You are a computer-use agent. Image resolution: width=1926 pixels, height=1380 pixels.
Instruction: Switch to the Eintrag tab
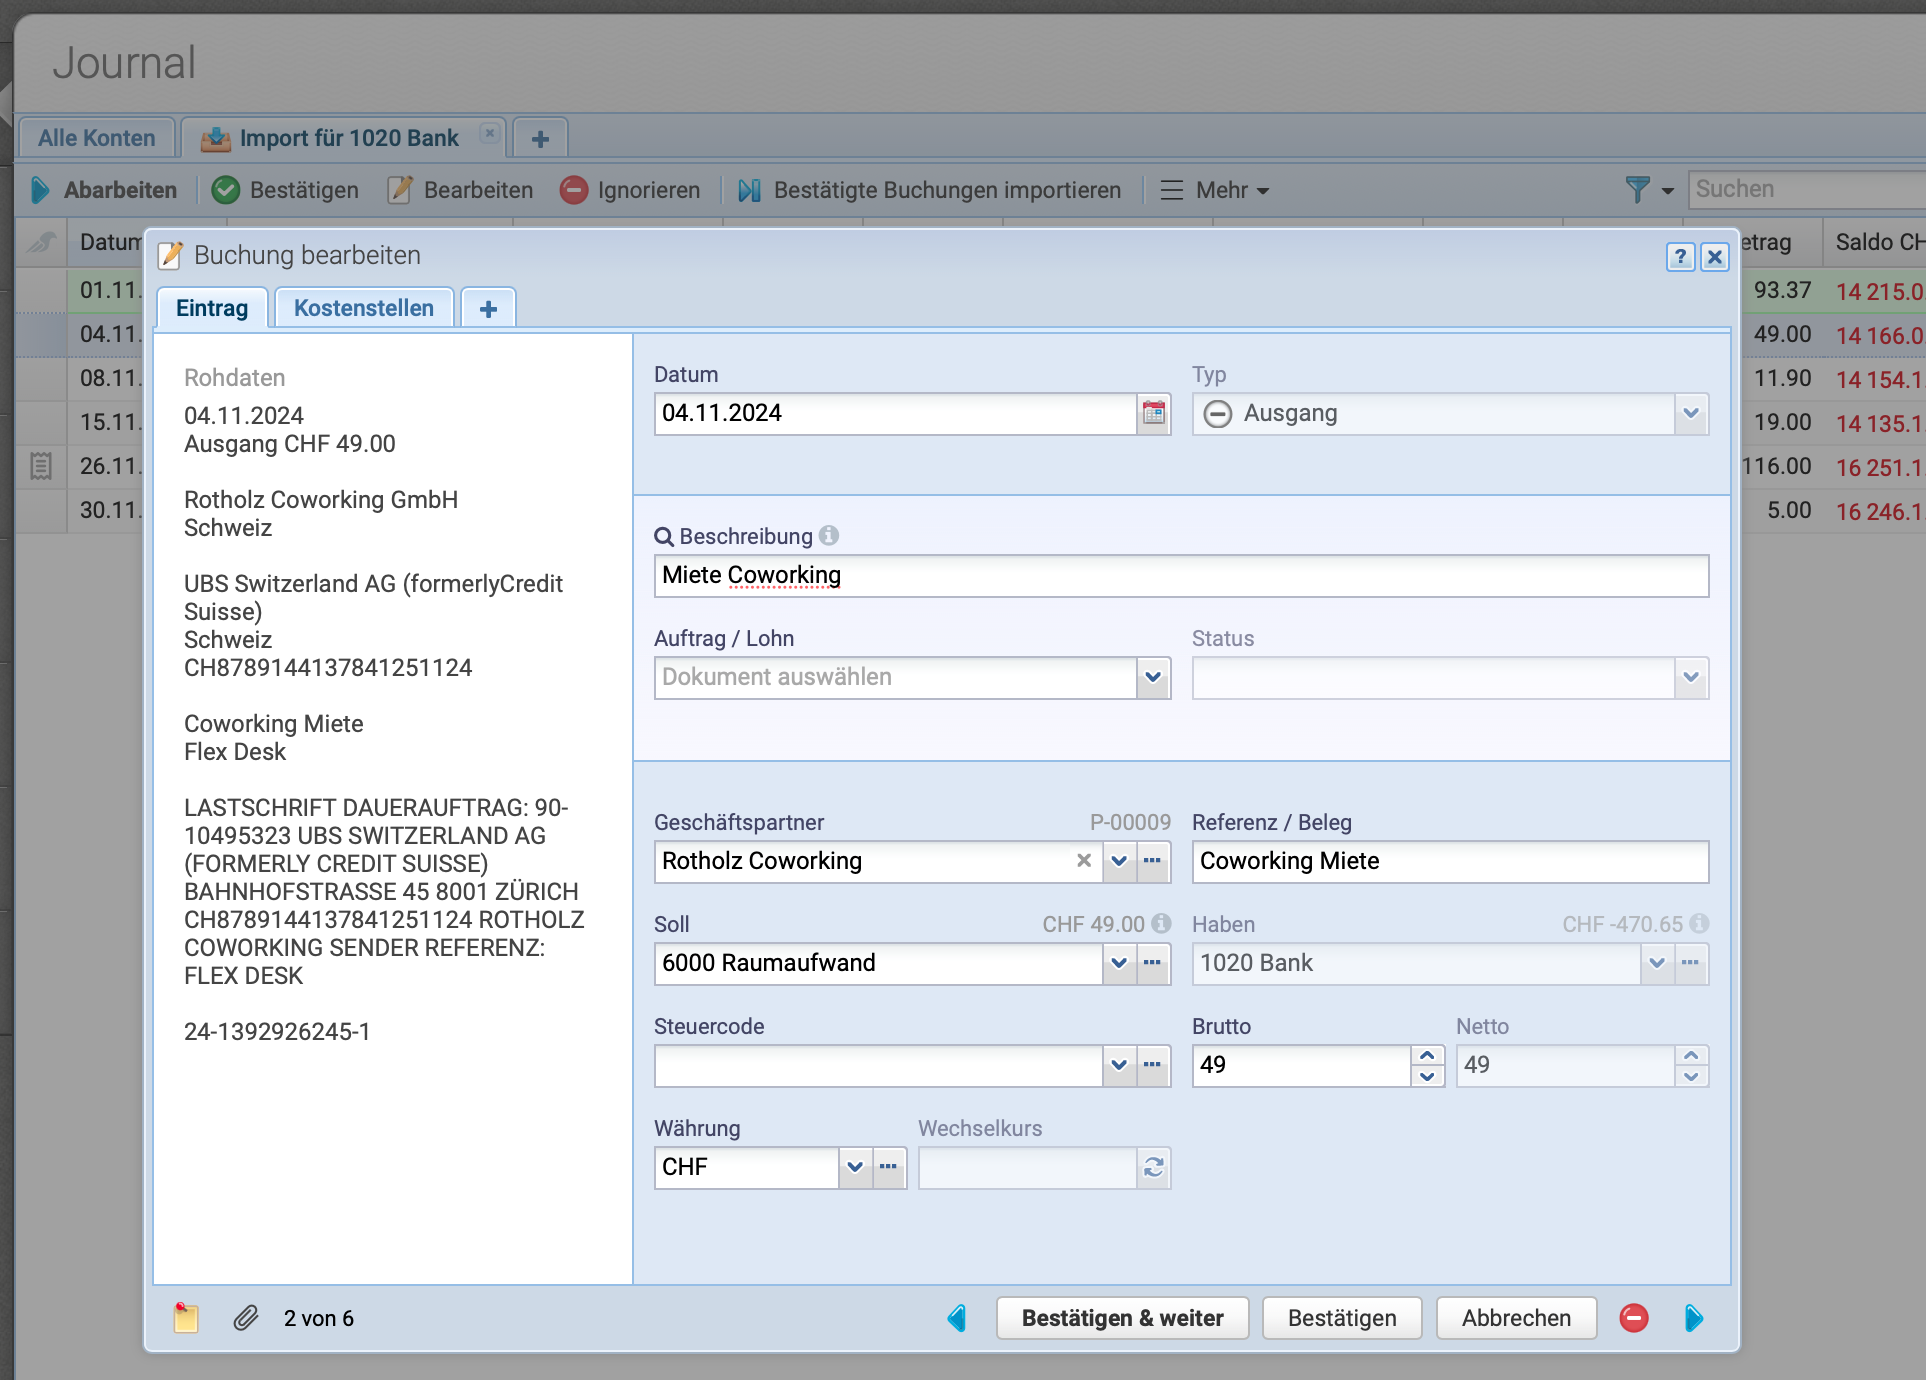tap(212, 308)
